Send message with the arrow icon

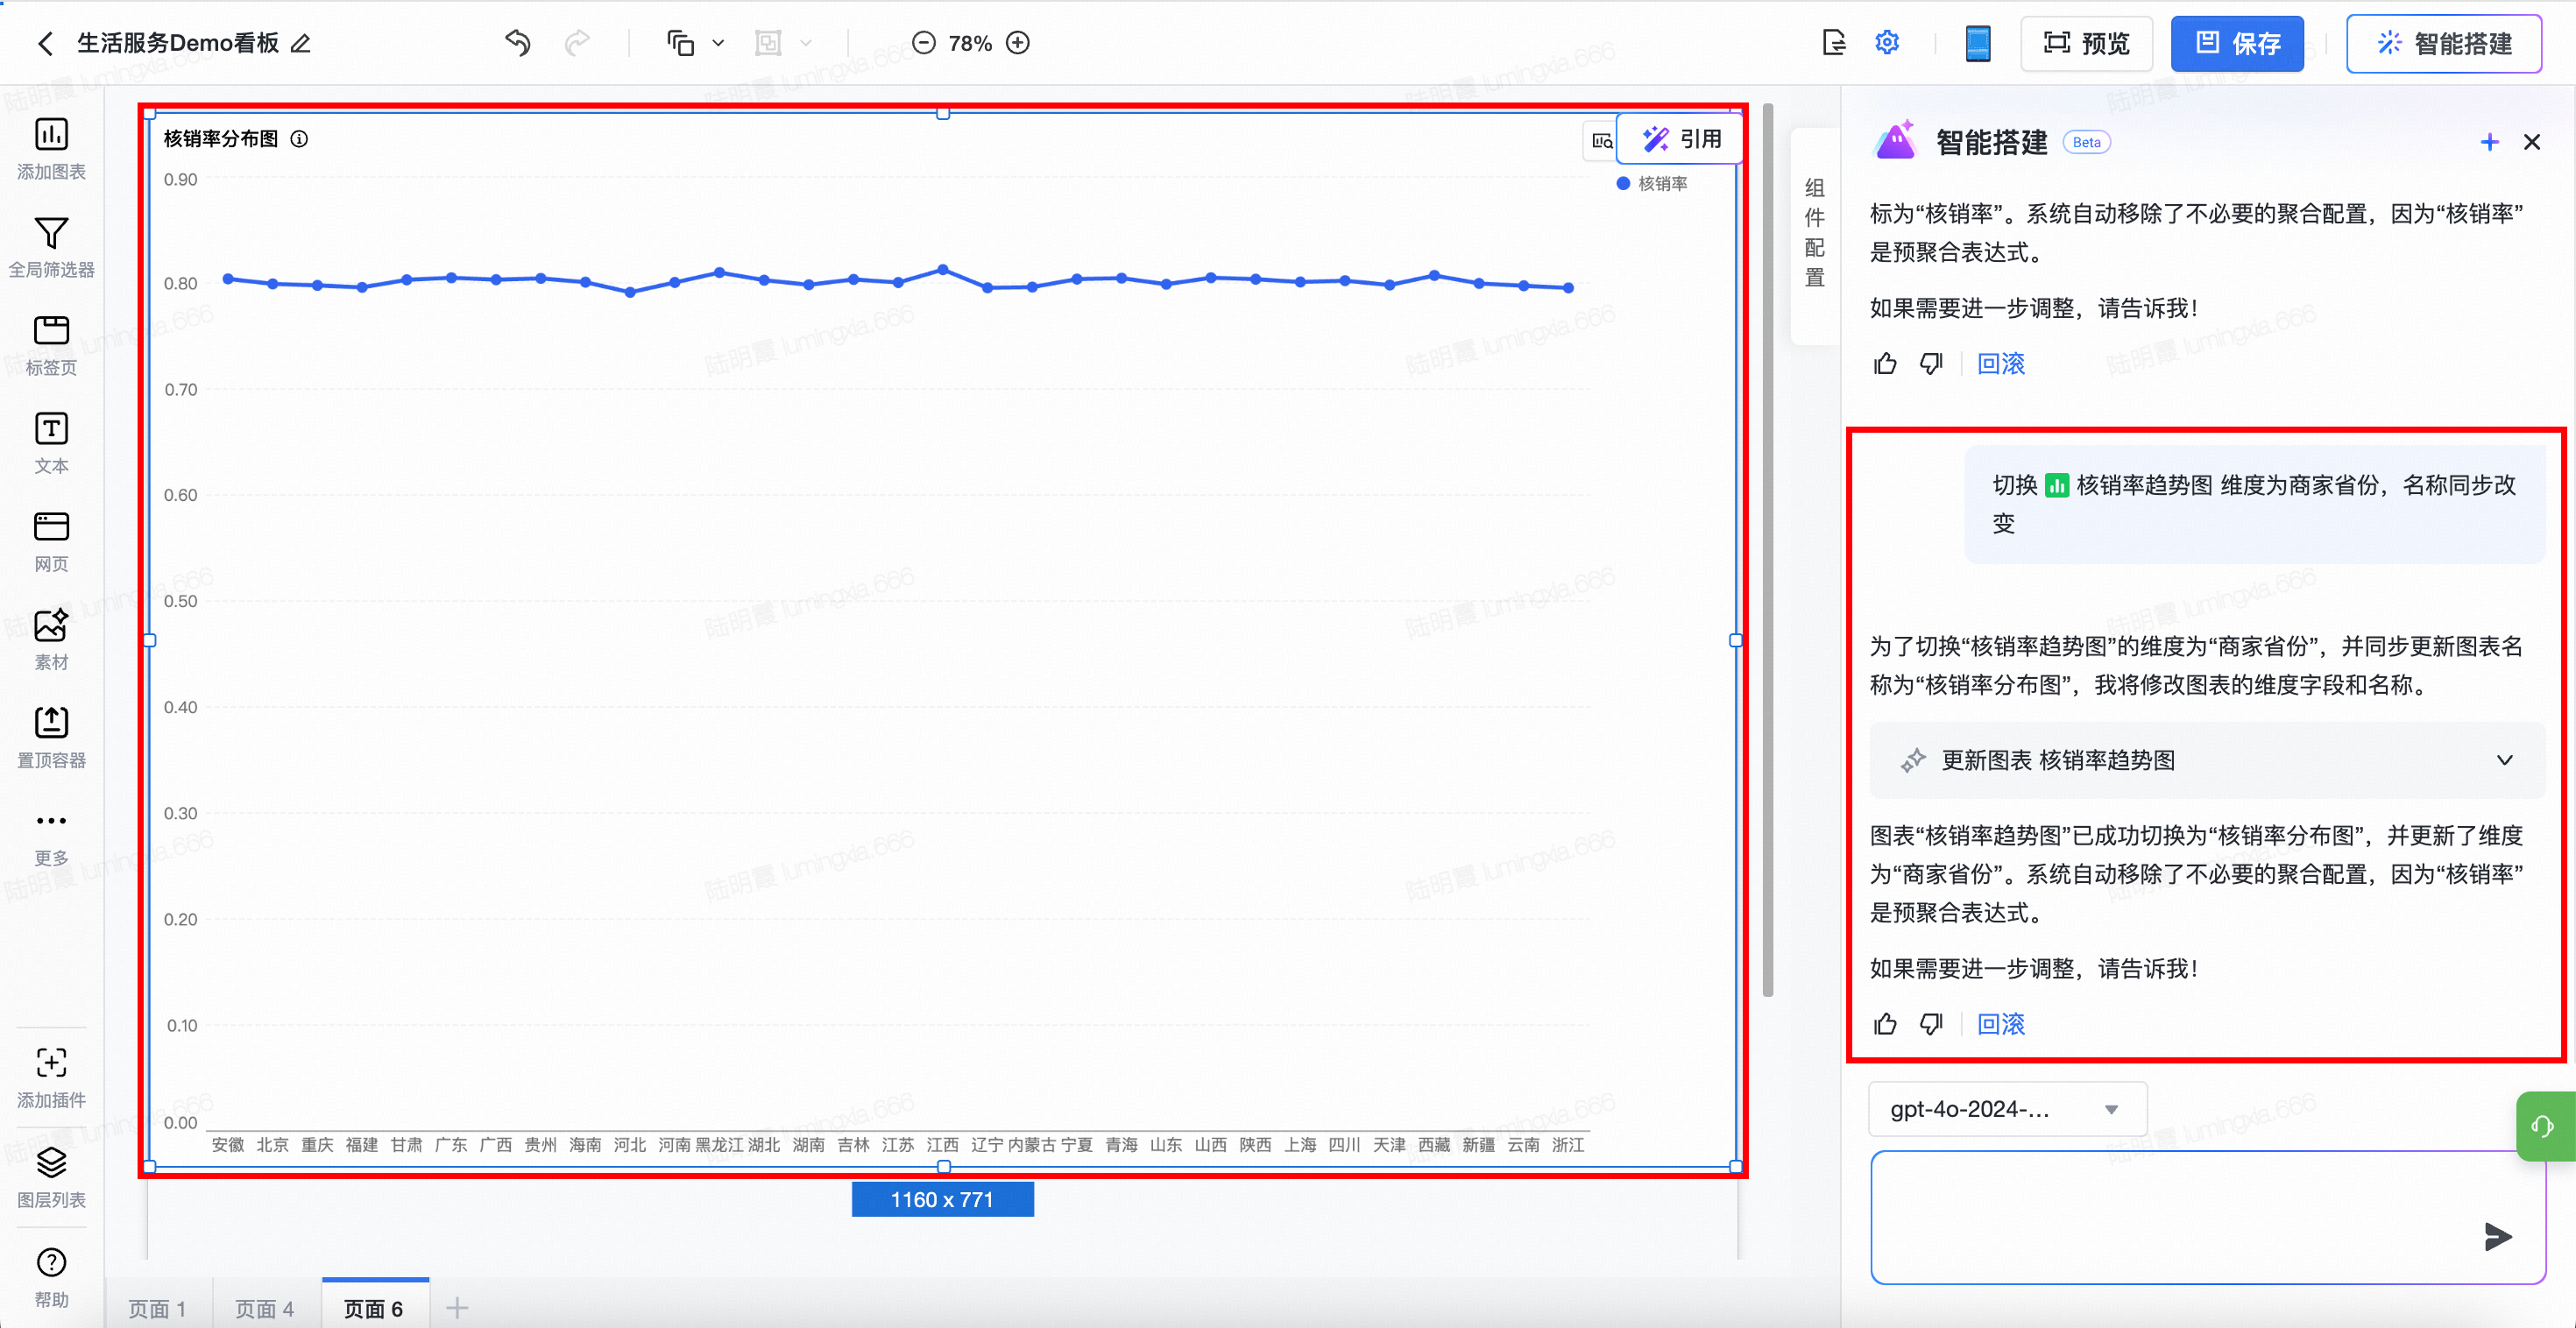coord(2497,1236)
